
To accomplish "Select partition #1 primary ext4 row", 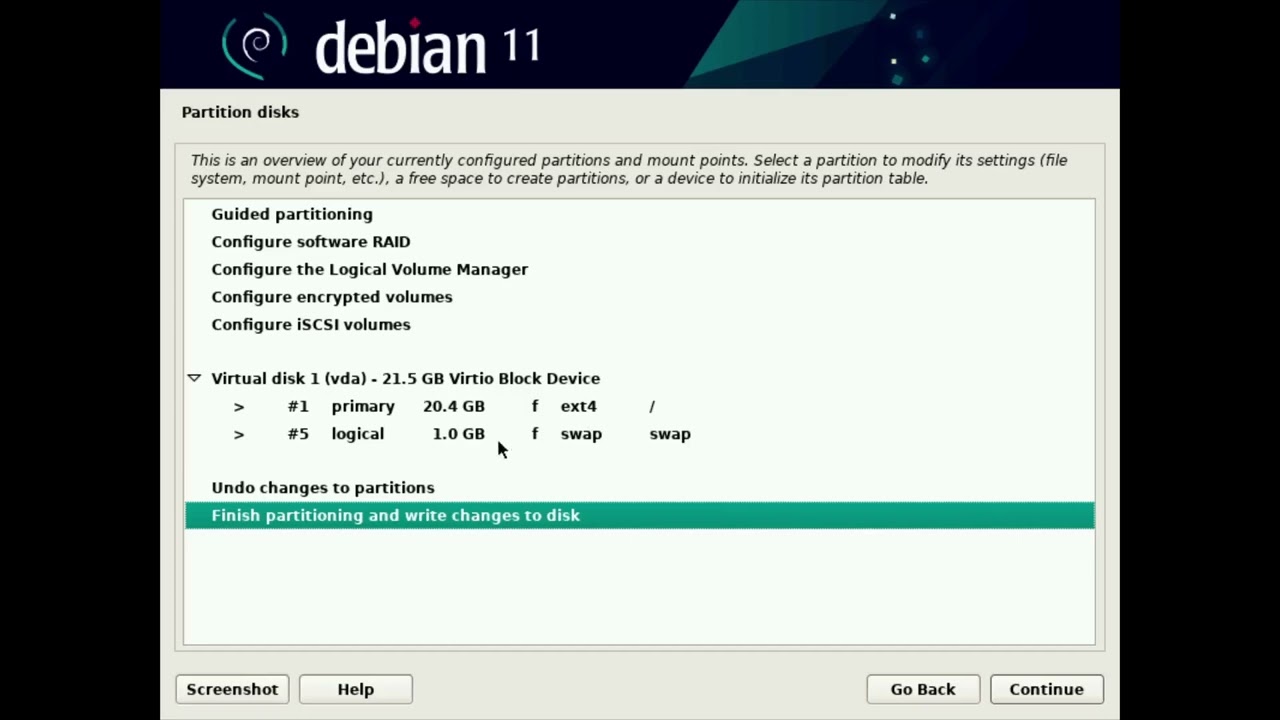I will 640,406.
